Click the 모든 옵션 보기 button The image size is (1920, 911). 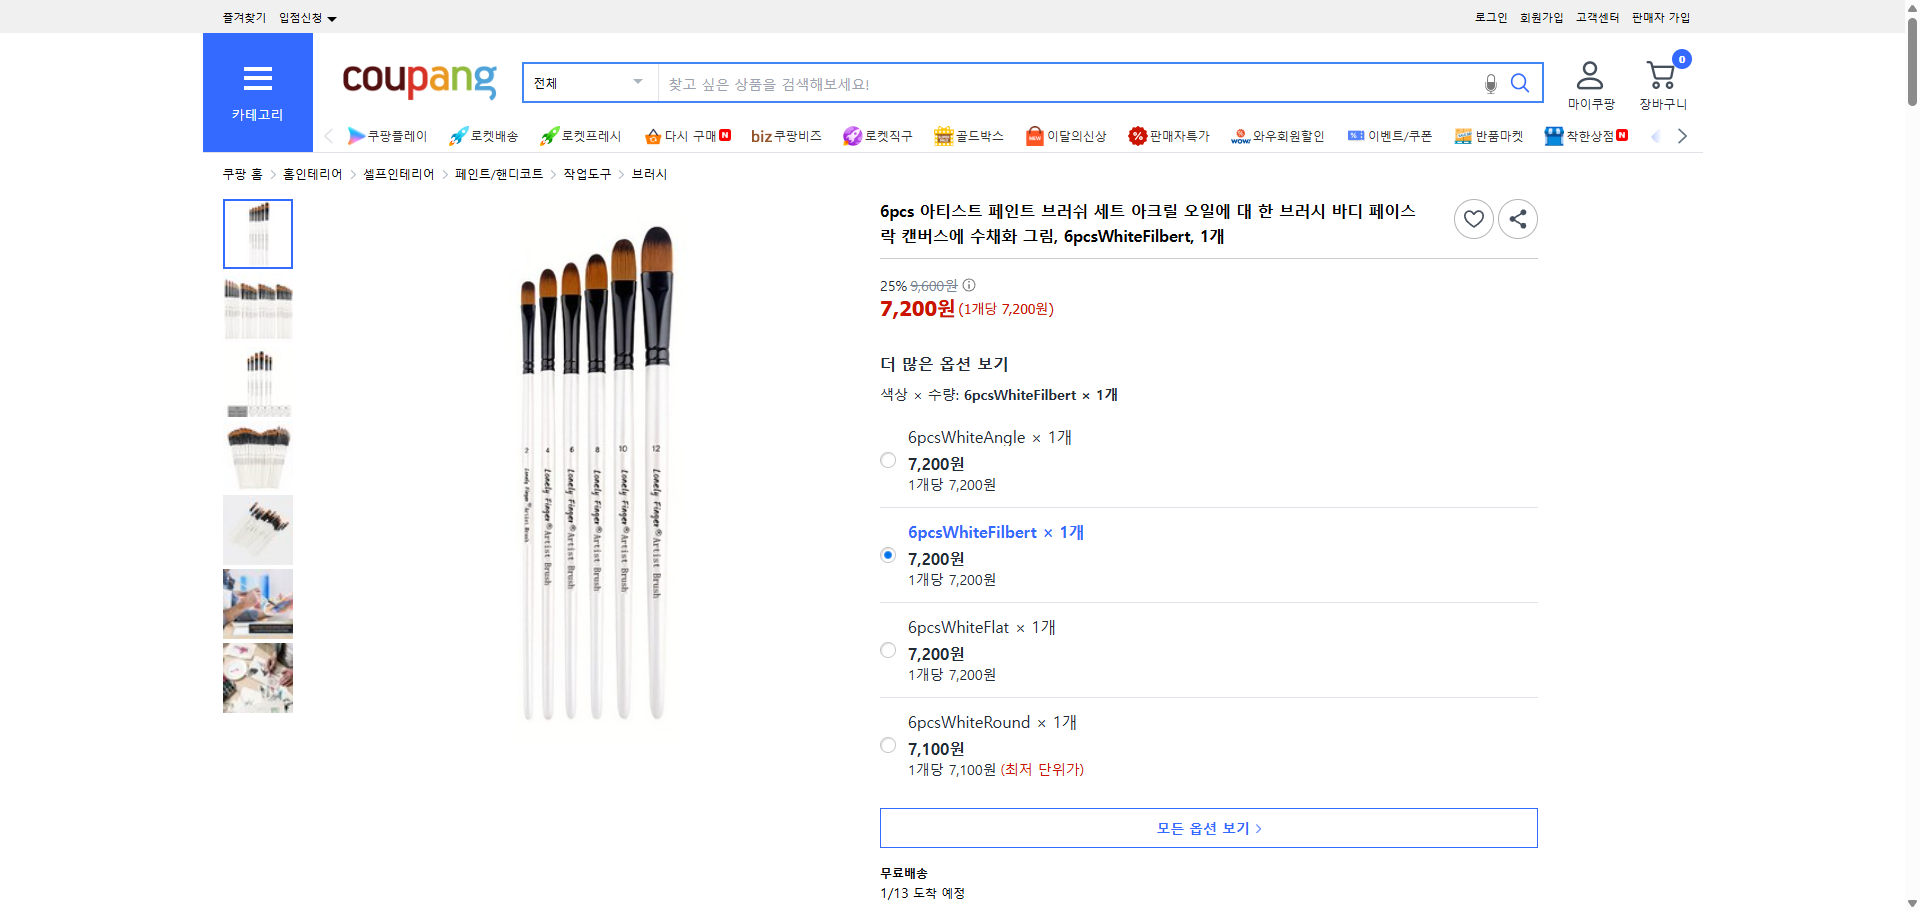click(x=1208, y=828)
